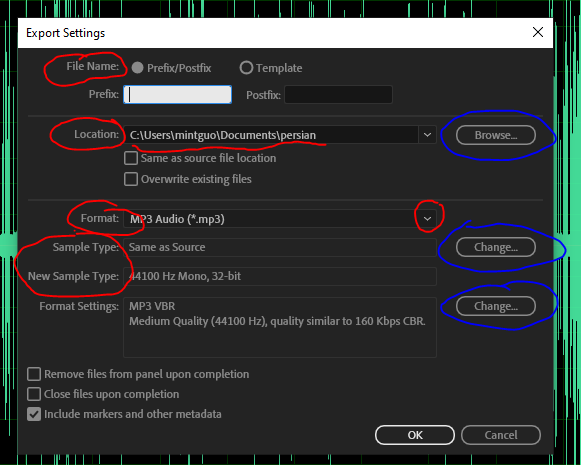Image resolution: width=581 pixels, height=465 pixels.
Task: Focus the Postfix text field
Action: (338, 94)
